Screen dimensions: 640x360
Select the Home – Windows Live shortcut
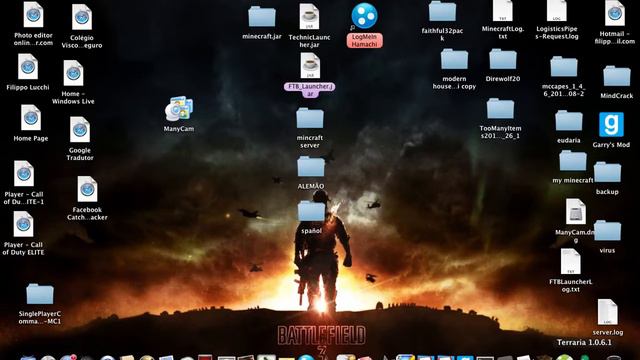[73, 73]
